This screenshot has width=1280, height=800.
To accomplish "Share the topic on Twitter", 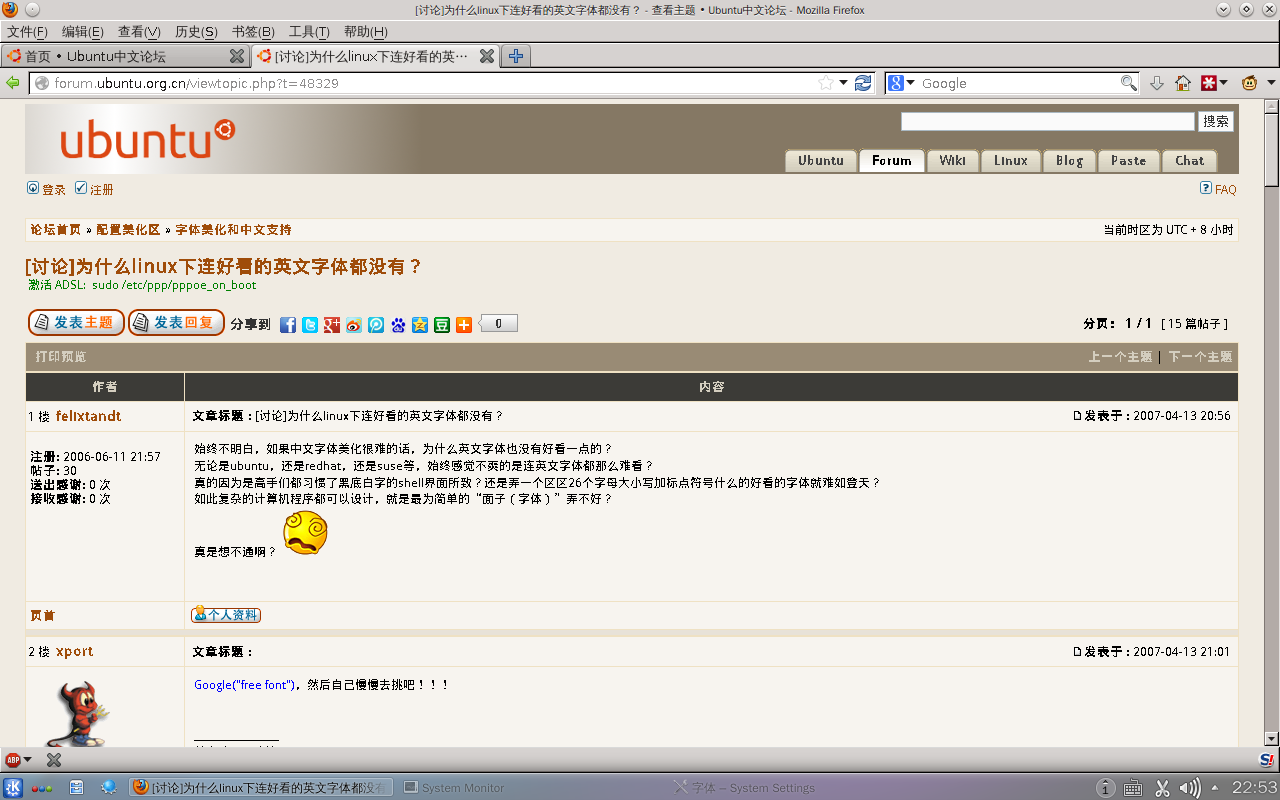I will tap(310, 324).
